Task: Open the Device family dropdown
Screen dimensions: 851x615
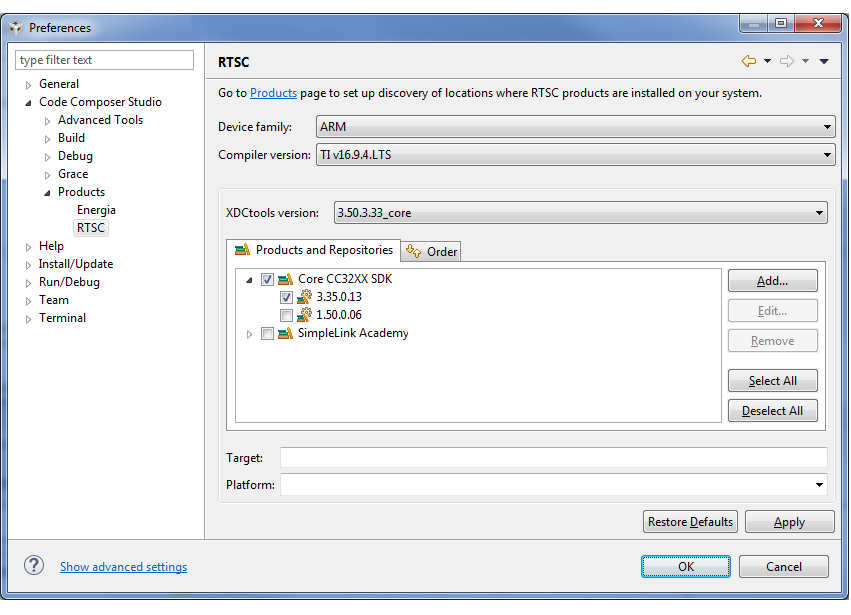Action: click(x=575, y=127)
